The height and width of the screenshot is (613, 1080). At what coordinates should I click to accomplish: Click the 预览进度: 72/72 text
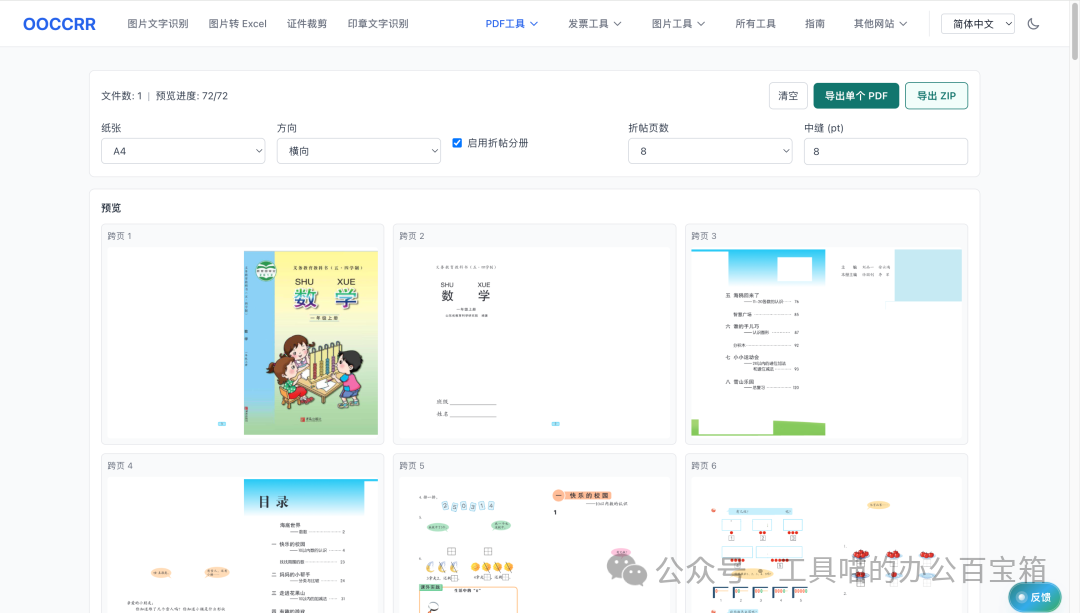[191, 96]
